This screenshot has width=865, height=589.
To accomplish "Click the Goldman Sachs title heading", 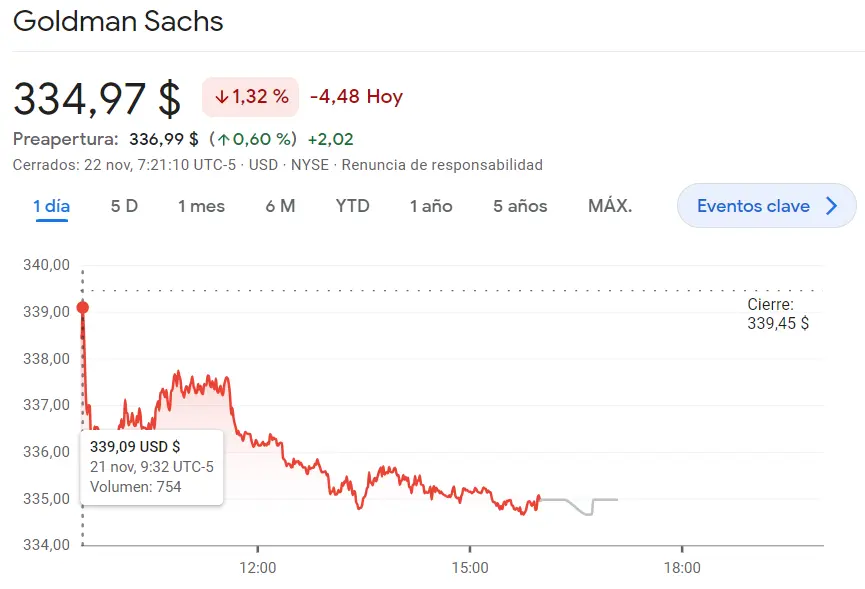I will pos(118,21).
